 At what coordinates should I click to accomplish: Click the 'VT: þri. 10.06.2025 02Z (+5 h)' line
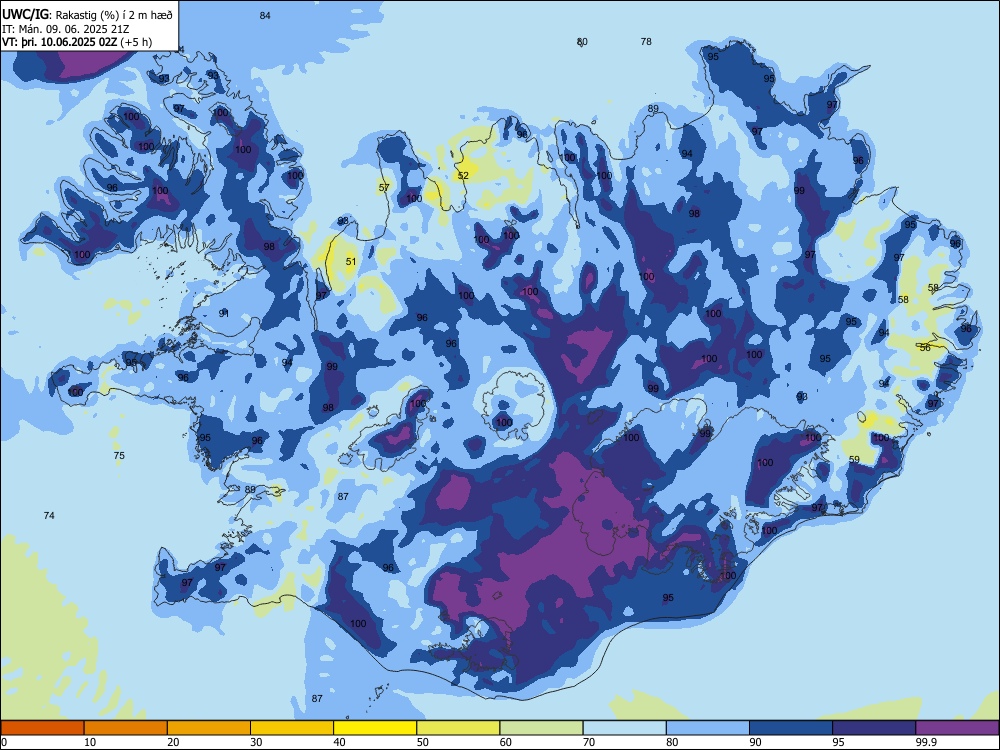[x=77, y=42]
